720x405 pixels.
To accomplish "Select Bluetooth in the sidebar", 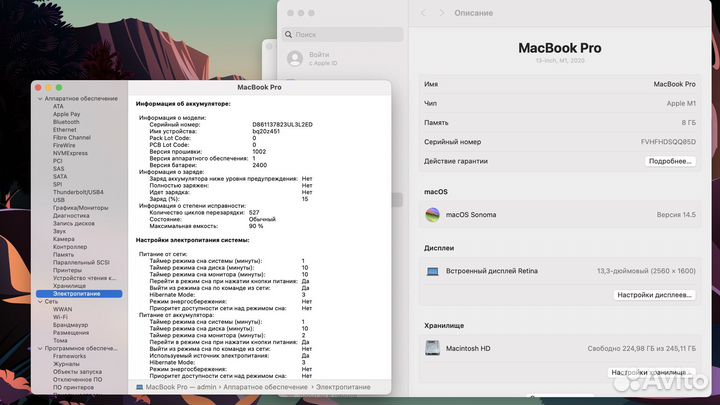I will pyautogui.click(x=66, y=122).
